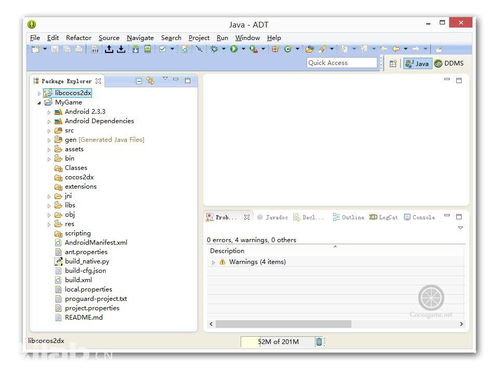Open the Window menu

[x=247, y=38]
